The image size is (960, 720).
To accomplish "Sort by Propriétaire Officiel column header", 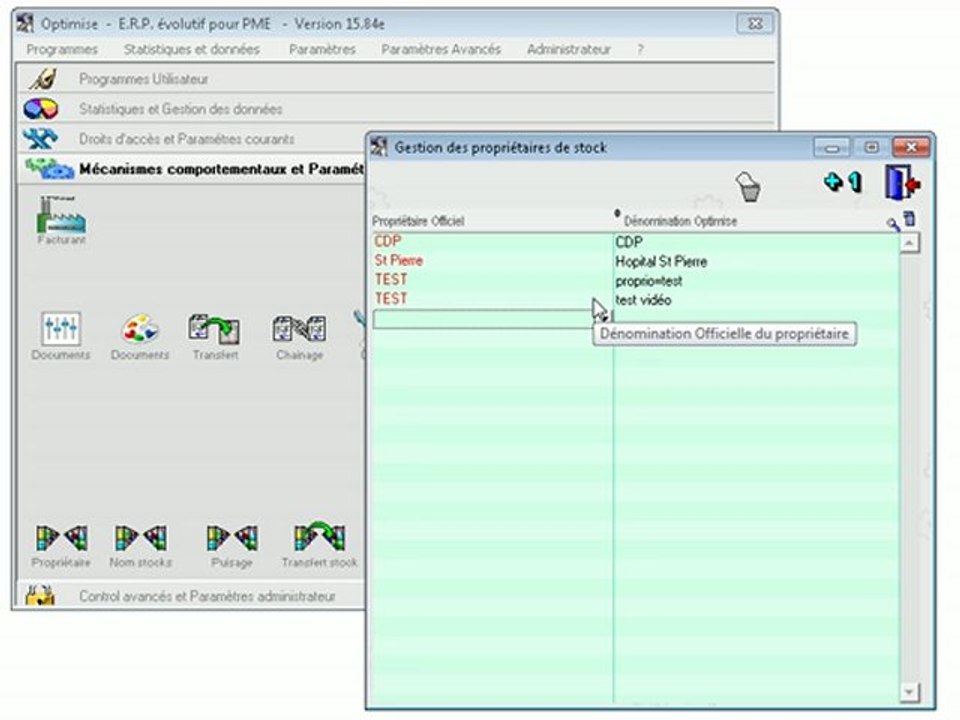I will [418, 221].
